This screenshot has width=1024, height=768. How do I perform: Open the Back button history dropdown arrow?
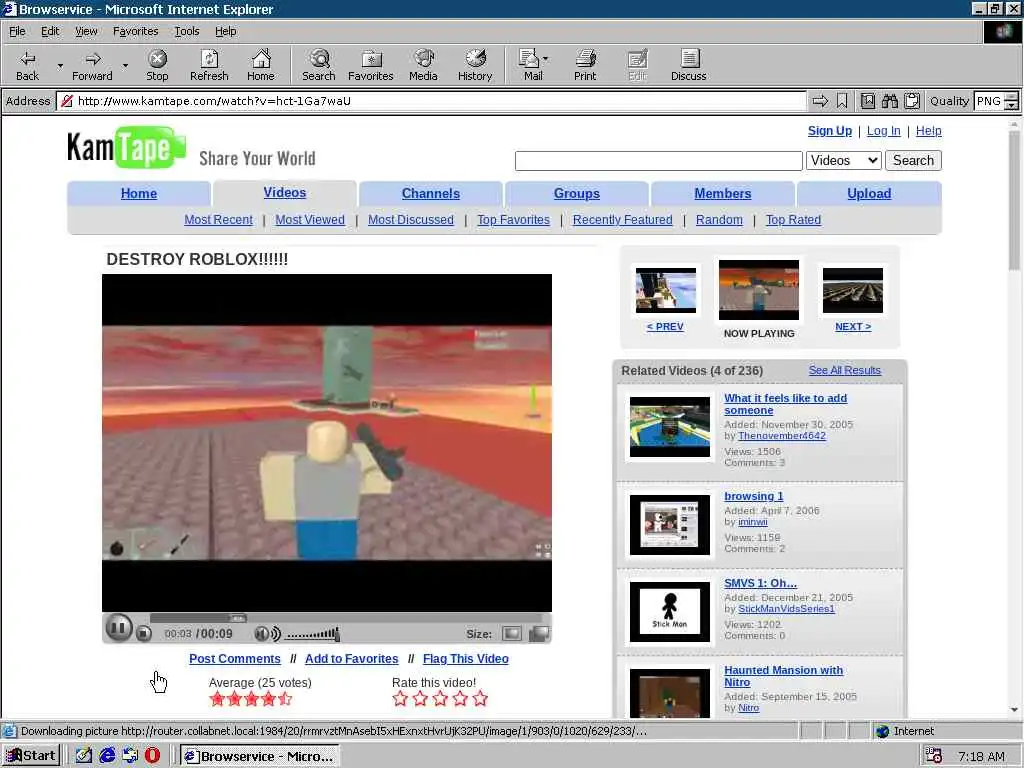(60, 65)
